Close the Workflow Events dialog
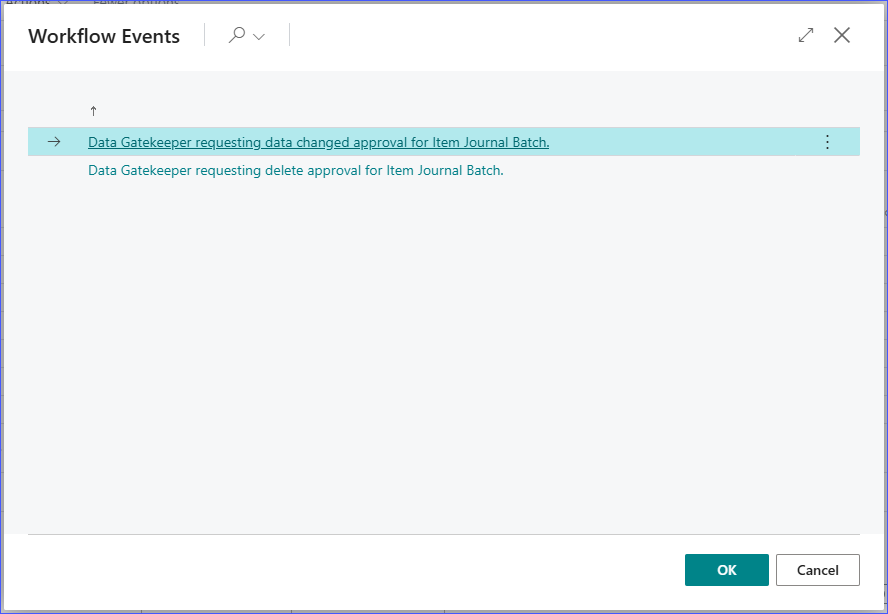 tap(842, 36)
